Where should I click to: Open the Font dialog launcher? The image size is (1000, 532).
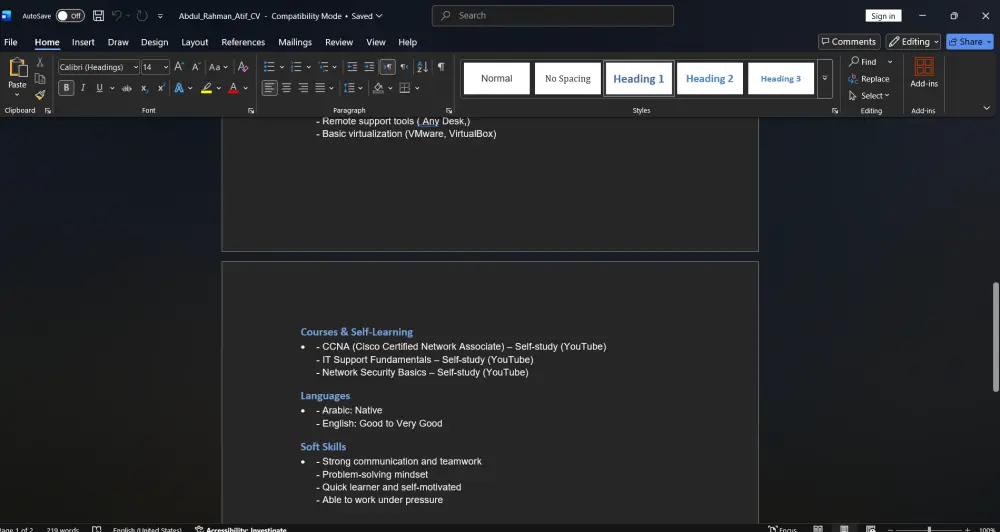tap(251, 111)
